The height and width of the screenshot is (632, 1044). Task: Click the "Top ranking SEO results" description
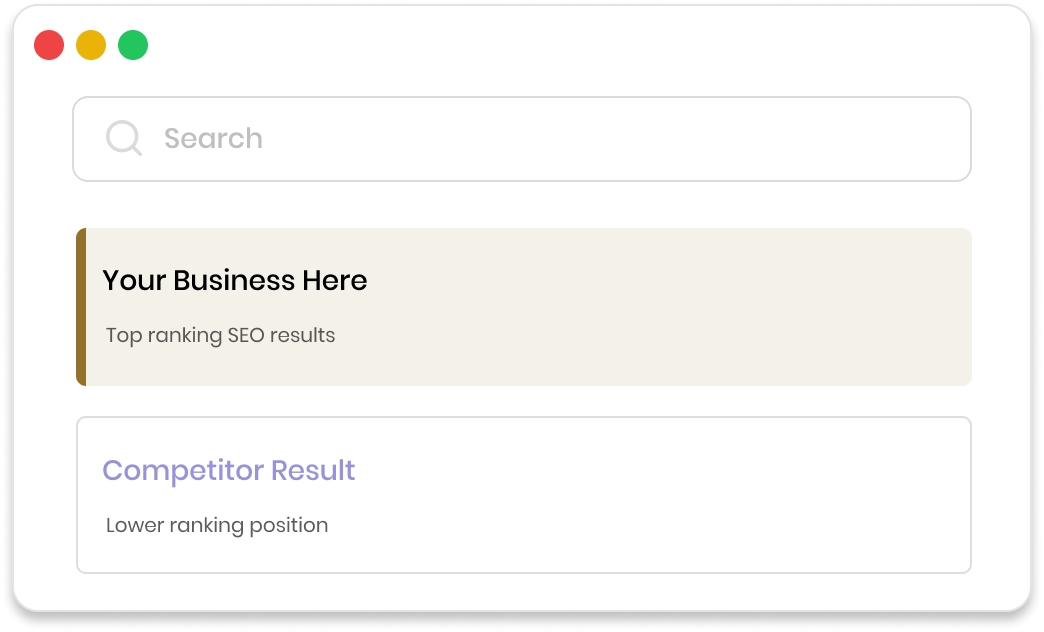click(220, 335)
